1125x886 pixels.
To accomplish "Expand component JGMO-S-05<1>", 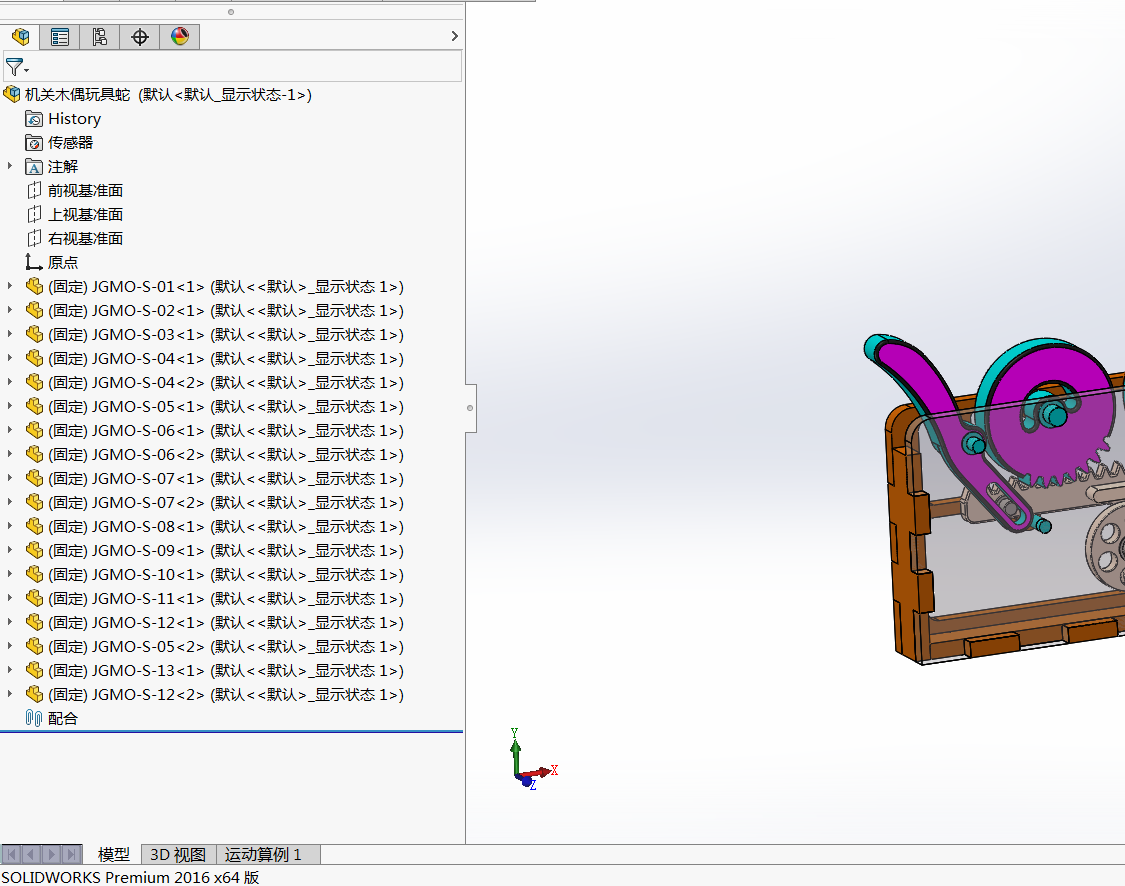I will 9,406.
